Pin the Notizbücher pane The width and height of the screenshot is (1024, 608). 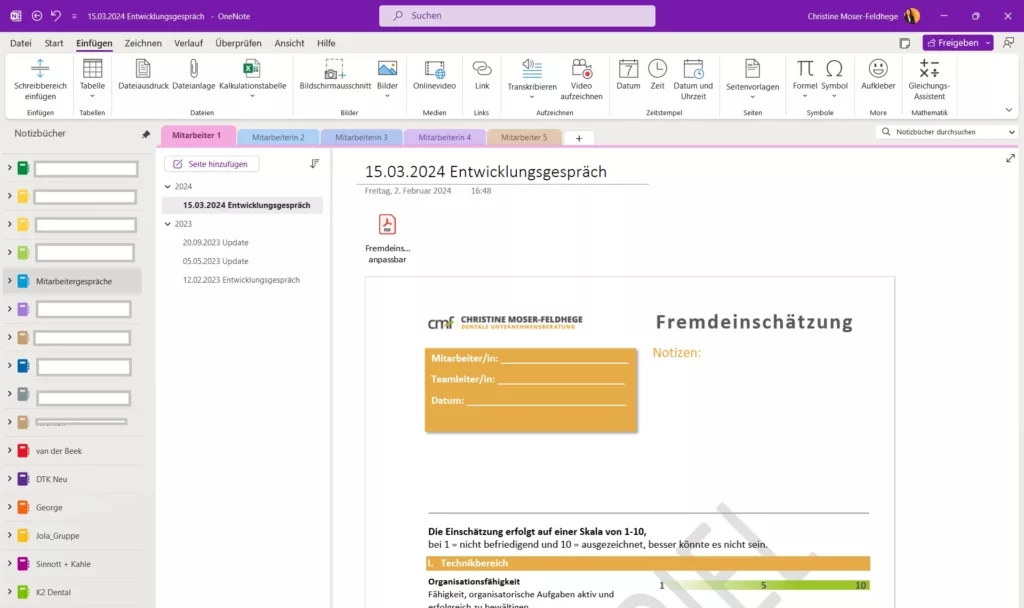146,134
